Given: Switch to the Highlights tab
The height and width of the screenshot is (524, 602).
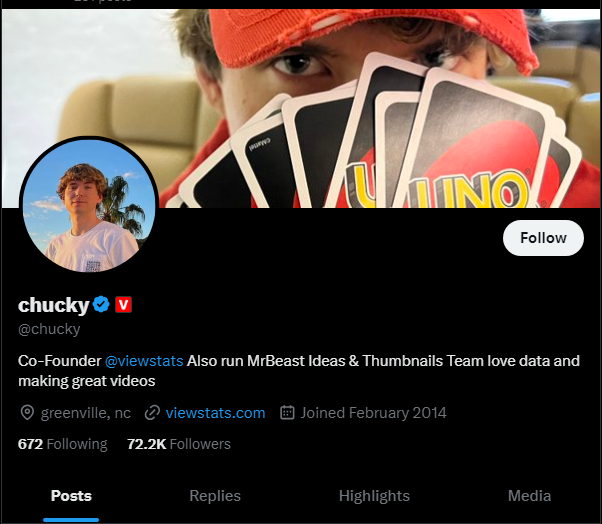Looking at the screenshot, I should pyautogui.click(x=374, y=496).
